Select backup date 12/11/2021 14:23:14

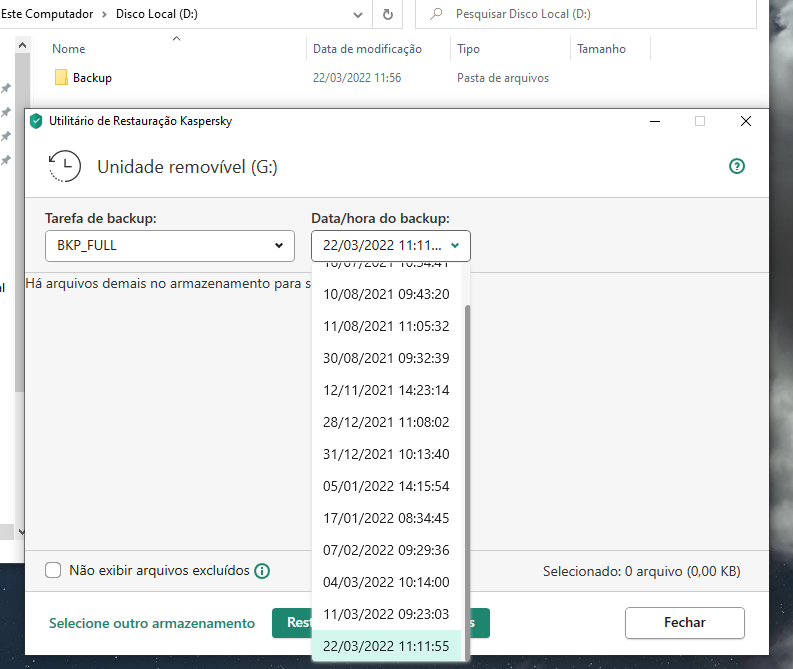[x=386, y=390]
